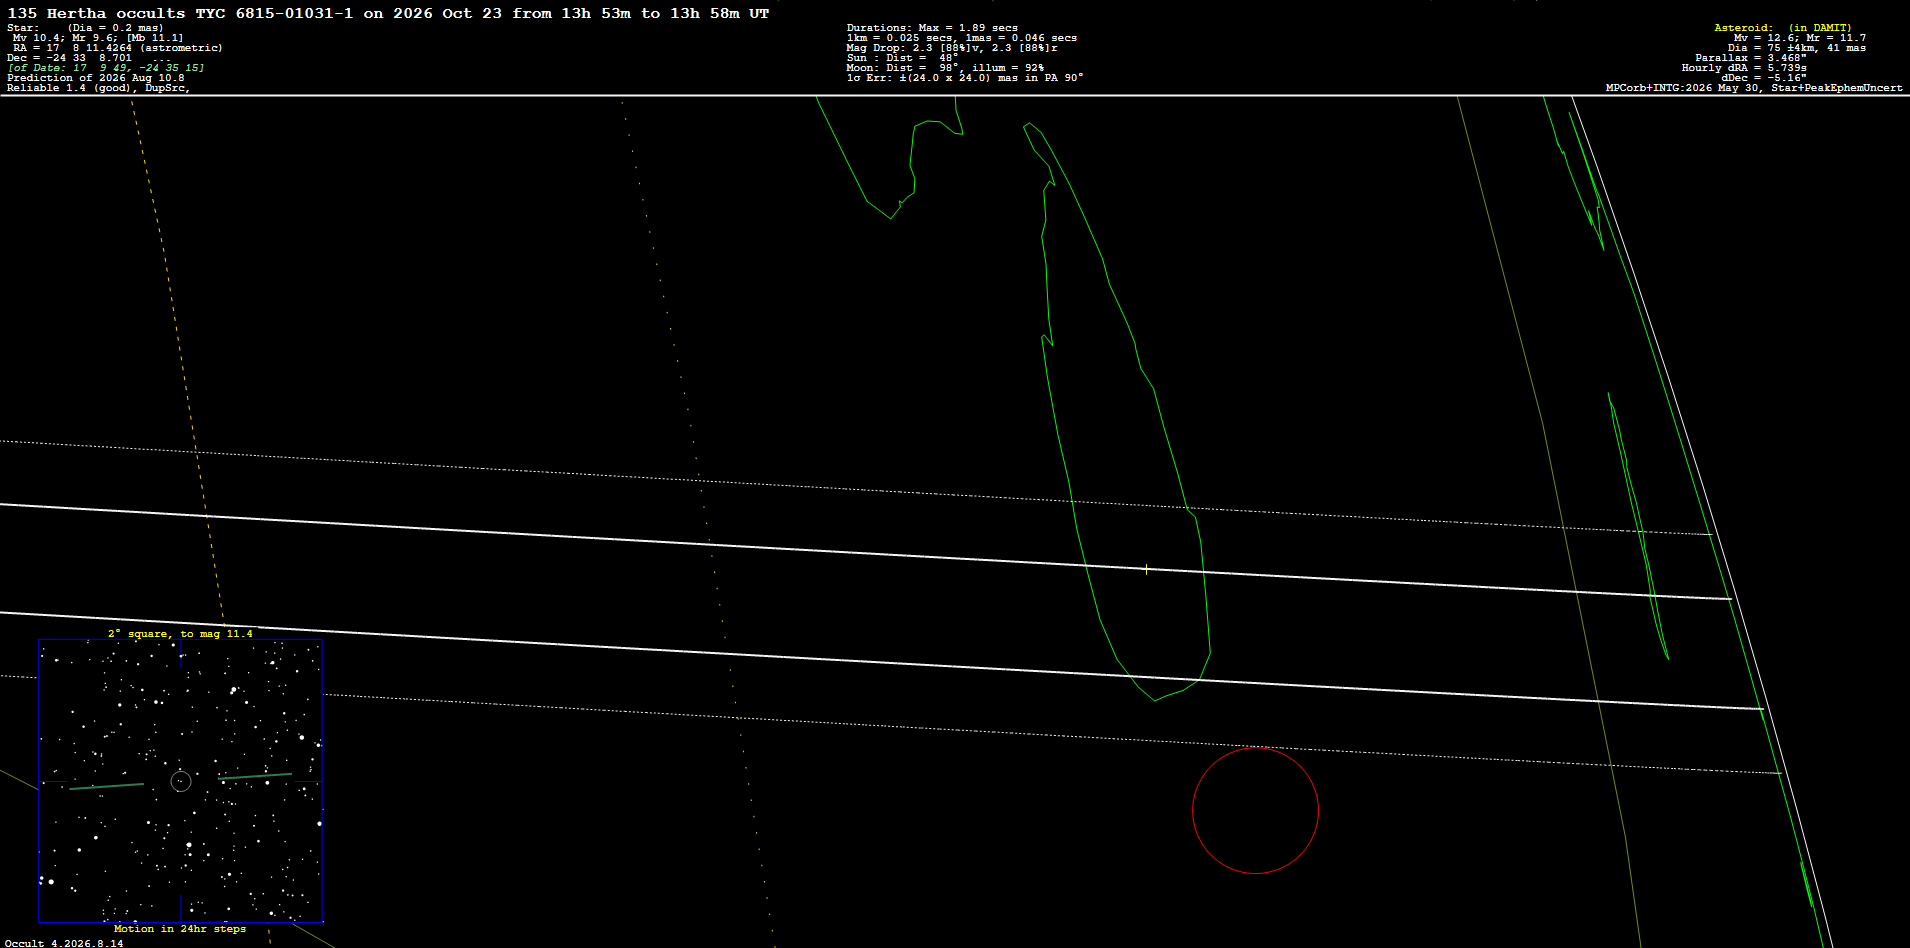Click the yellow center marker on the path line
The height and width of the screenshot is (948, 1910).
(1146, 569)
